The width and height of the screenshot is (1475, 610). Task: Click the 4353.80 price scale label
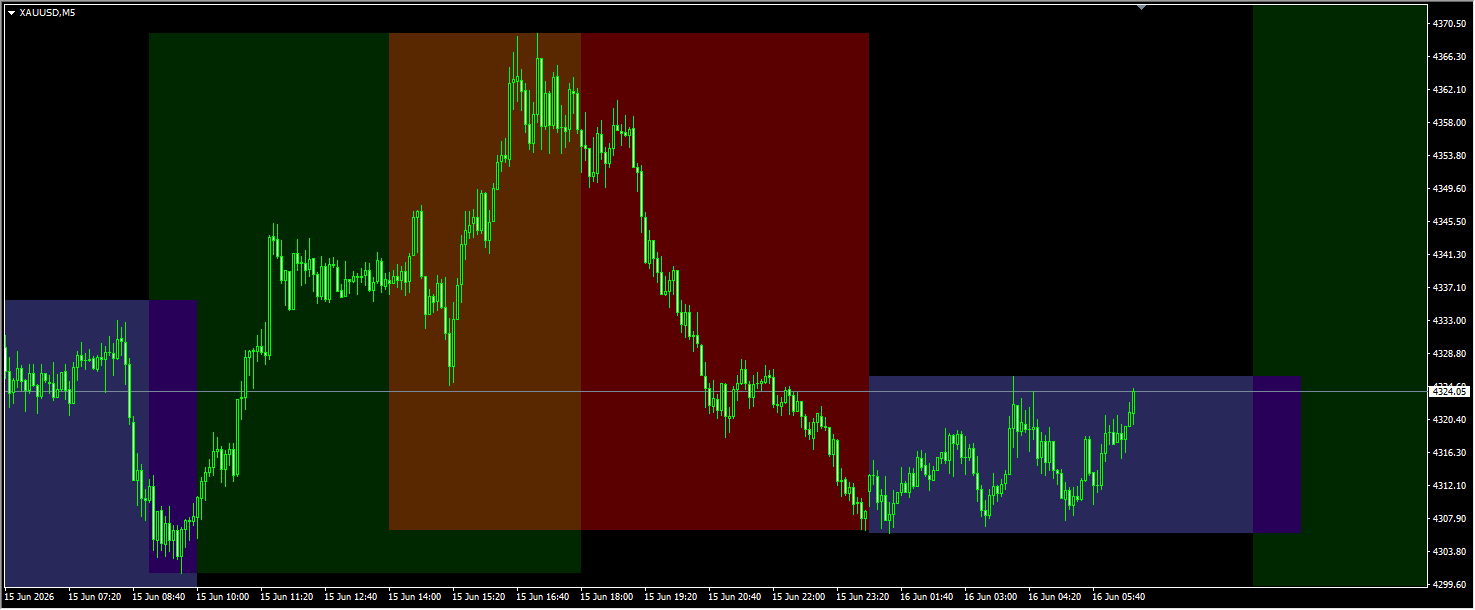[x=1448, y=155]
